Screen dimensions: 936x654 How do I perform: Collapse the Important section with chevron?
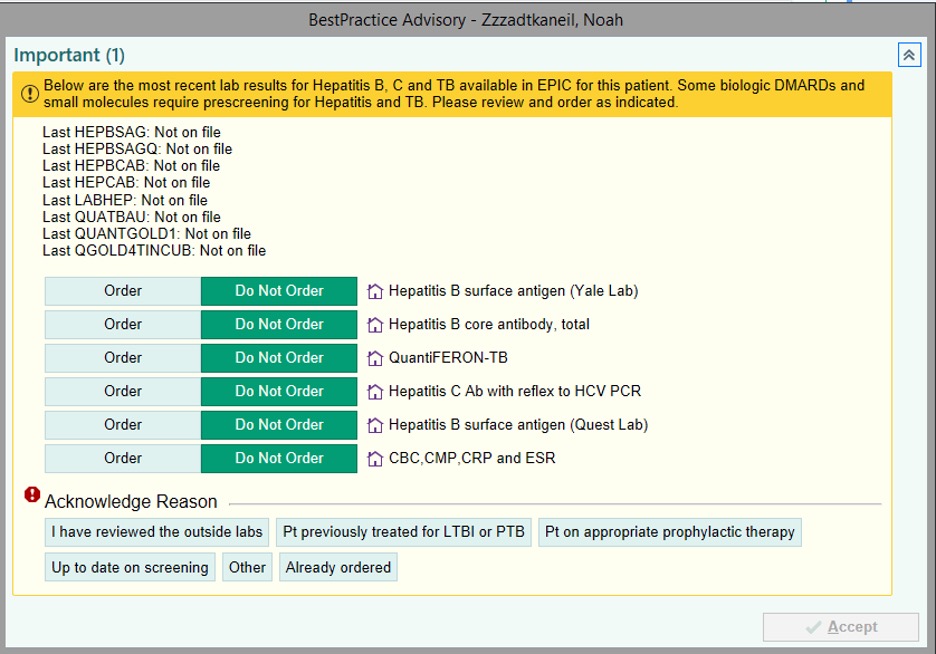coord(908,55)
